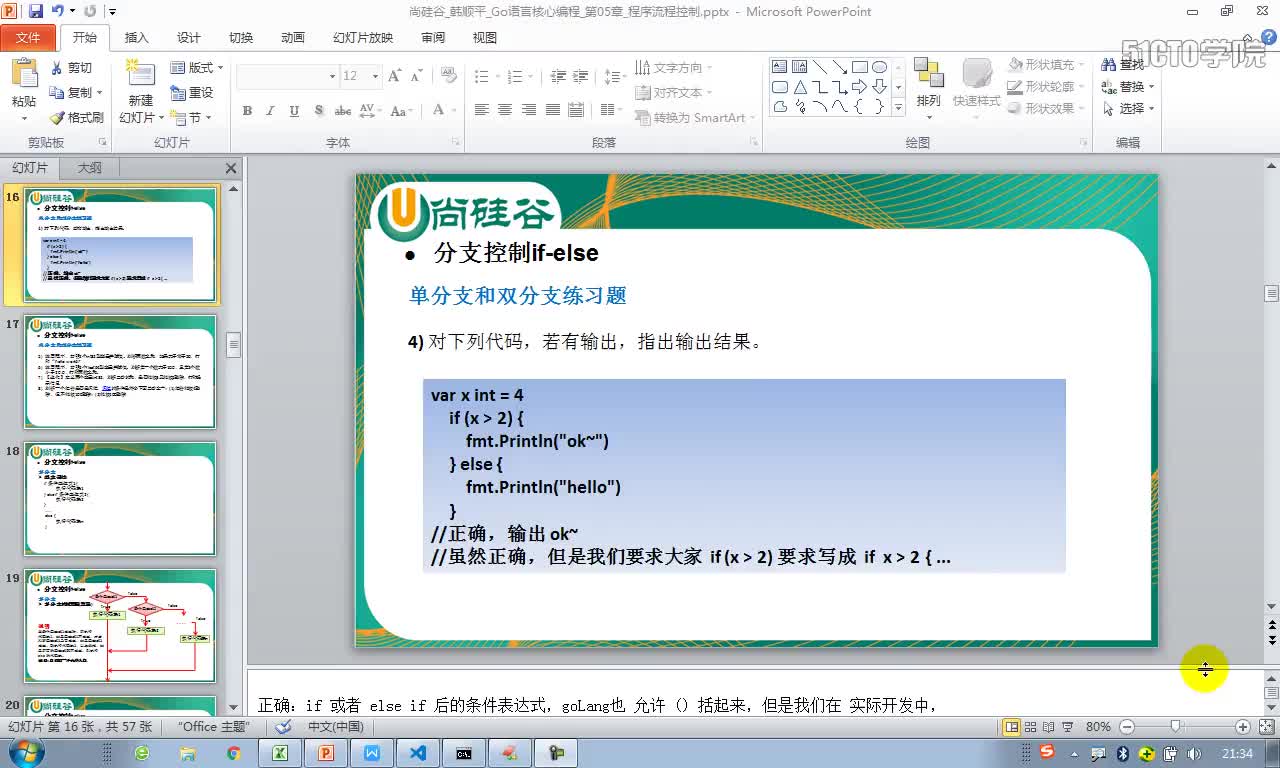Viewport: 1280px width, 768px height.
Task: Toggle text Shadow formatting
Action: (319, 110)
